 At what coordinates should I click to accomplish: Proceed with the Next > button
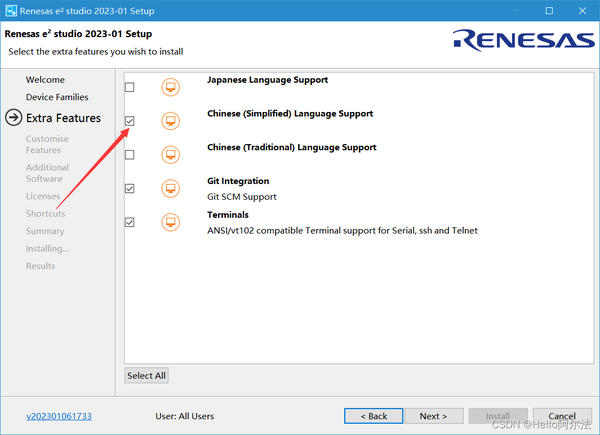click(434, 416)
